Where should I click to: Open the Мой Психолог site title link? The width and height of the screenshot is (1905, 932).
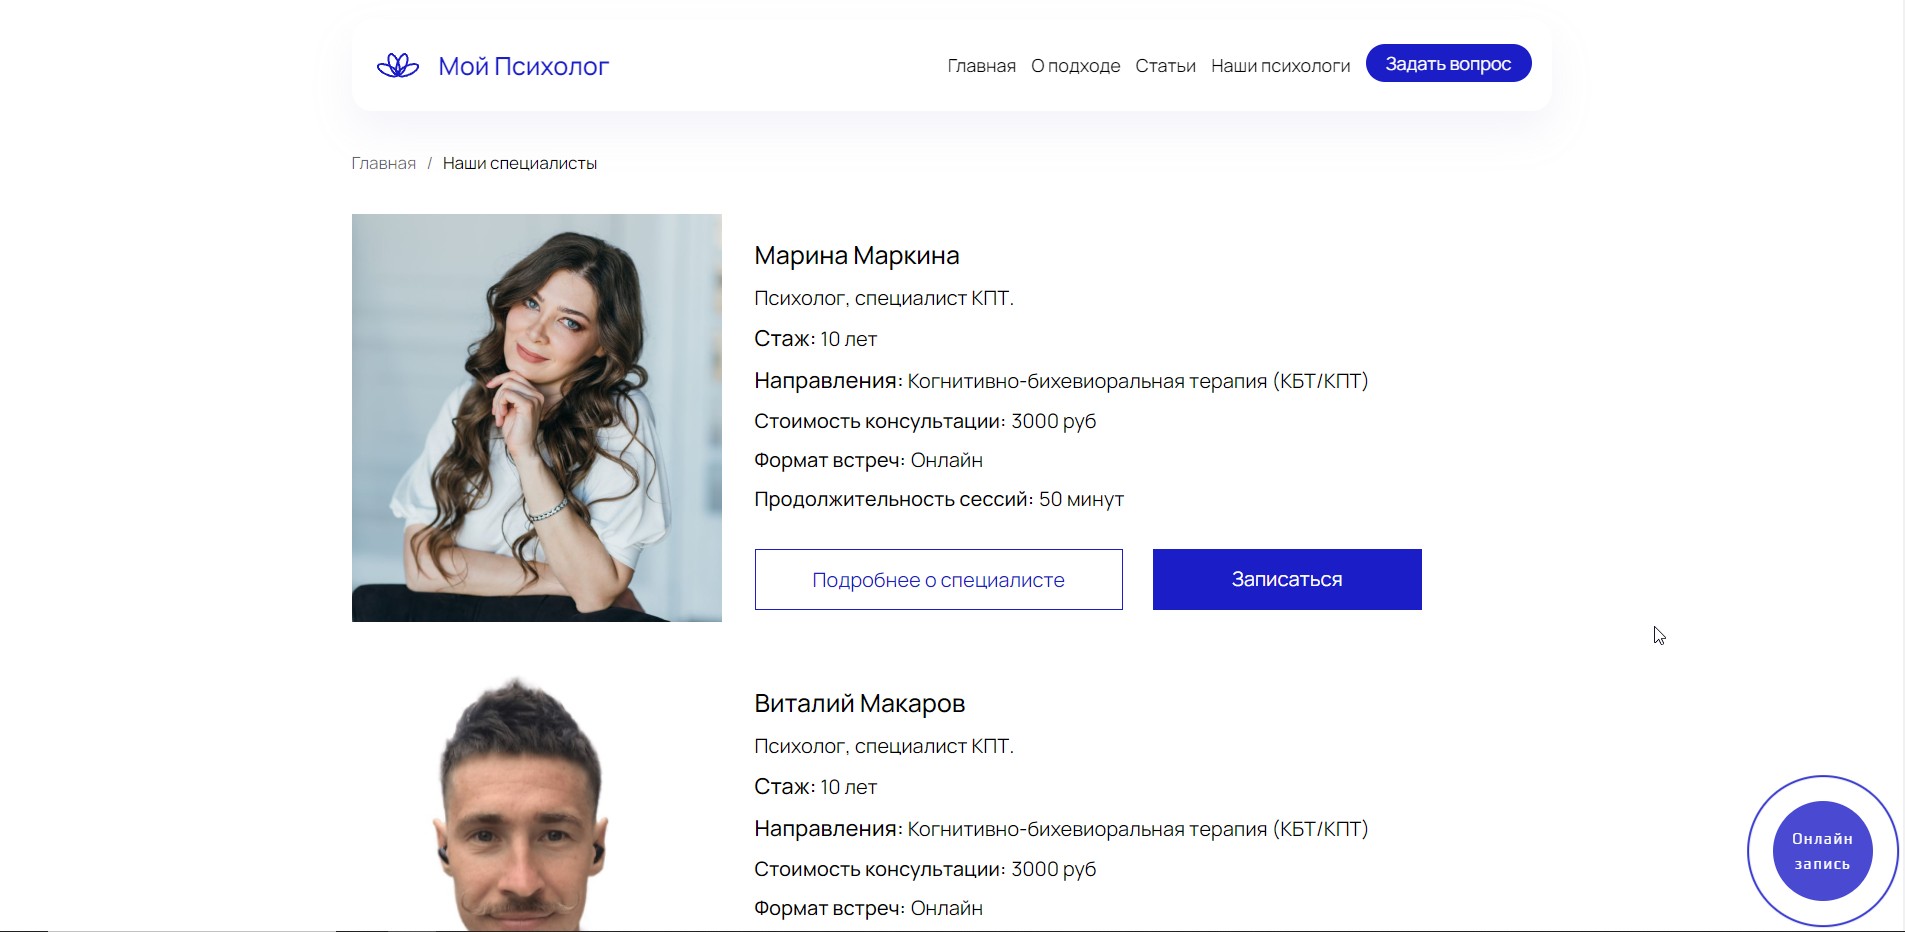(x=523, y=66)
